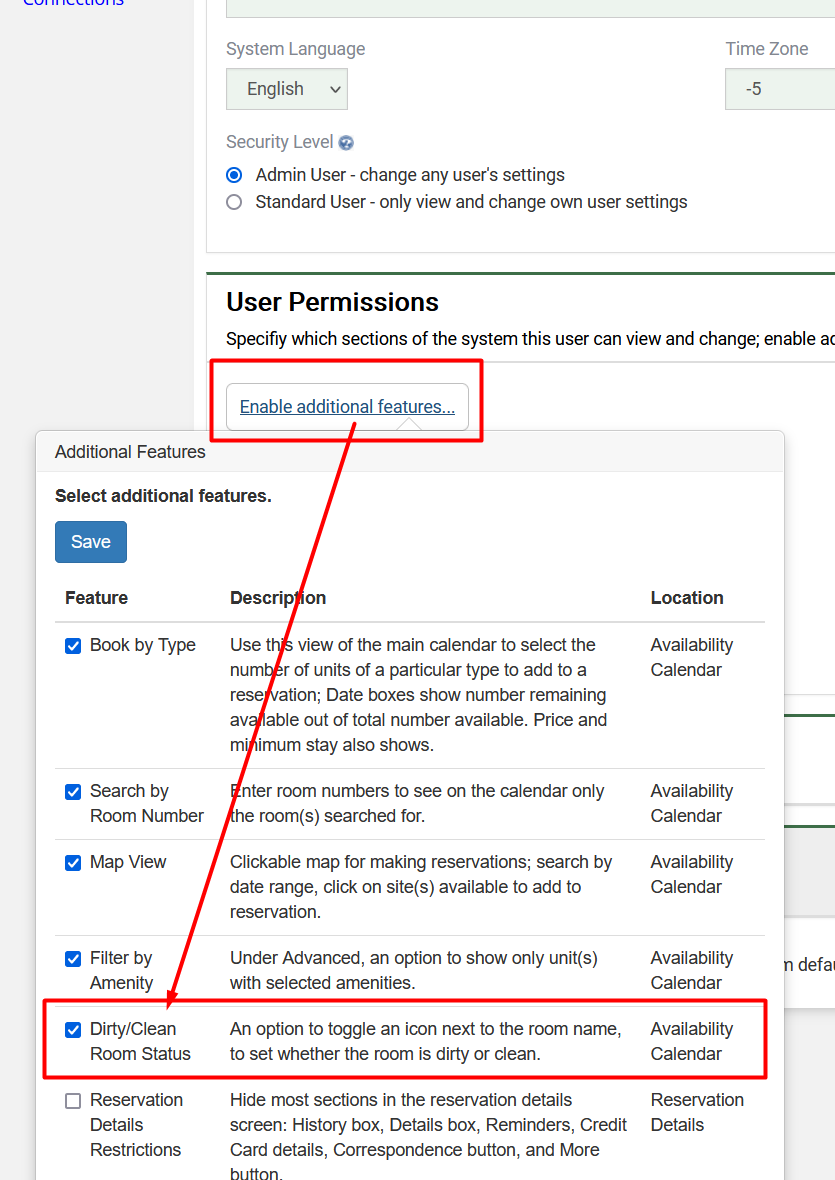Open the Connections link in the sidebar
The height and width of the screenshot is (1180, 835).
(x=73, y=3)
